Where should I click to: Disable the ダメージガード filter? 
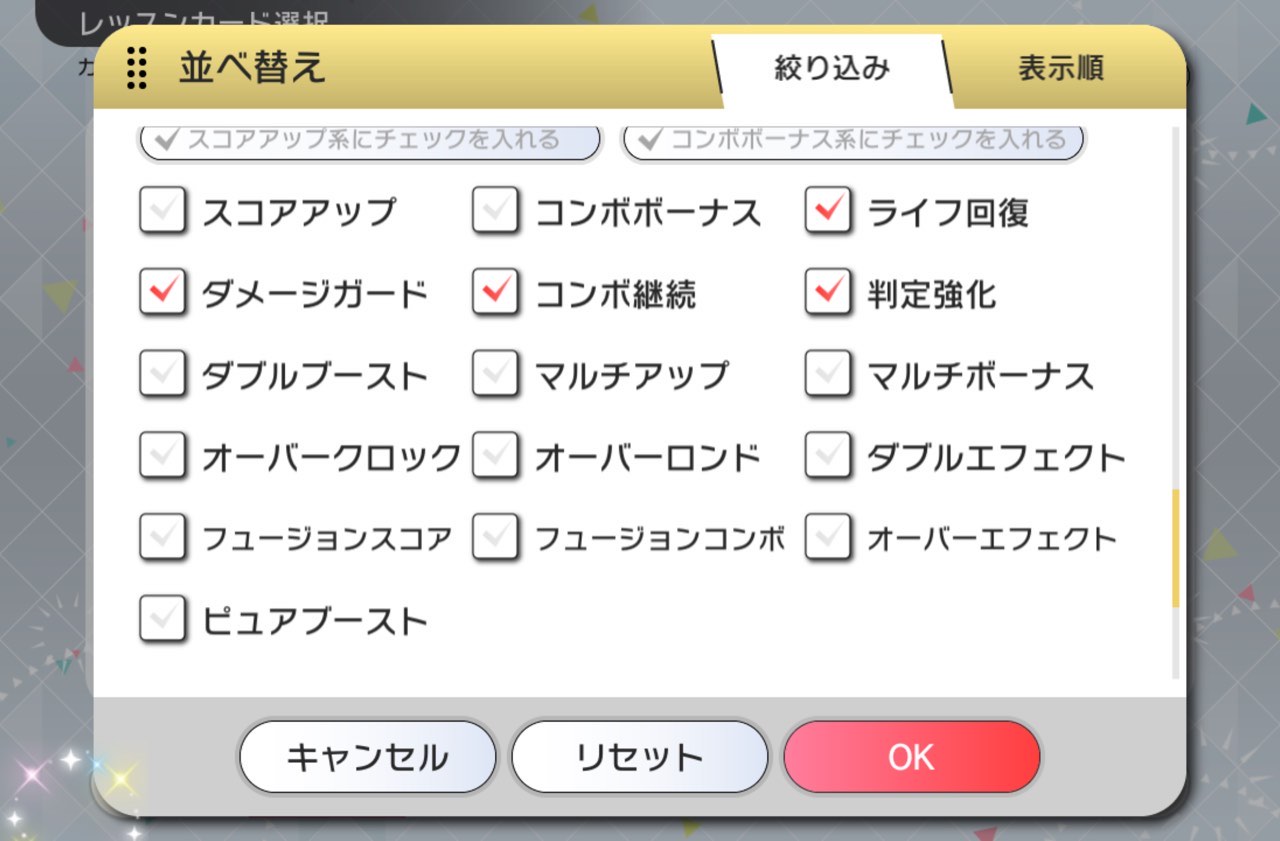click(163, 294)
